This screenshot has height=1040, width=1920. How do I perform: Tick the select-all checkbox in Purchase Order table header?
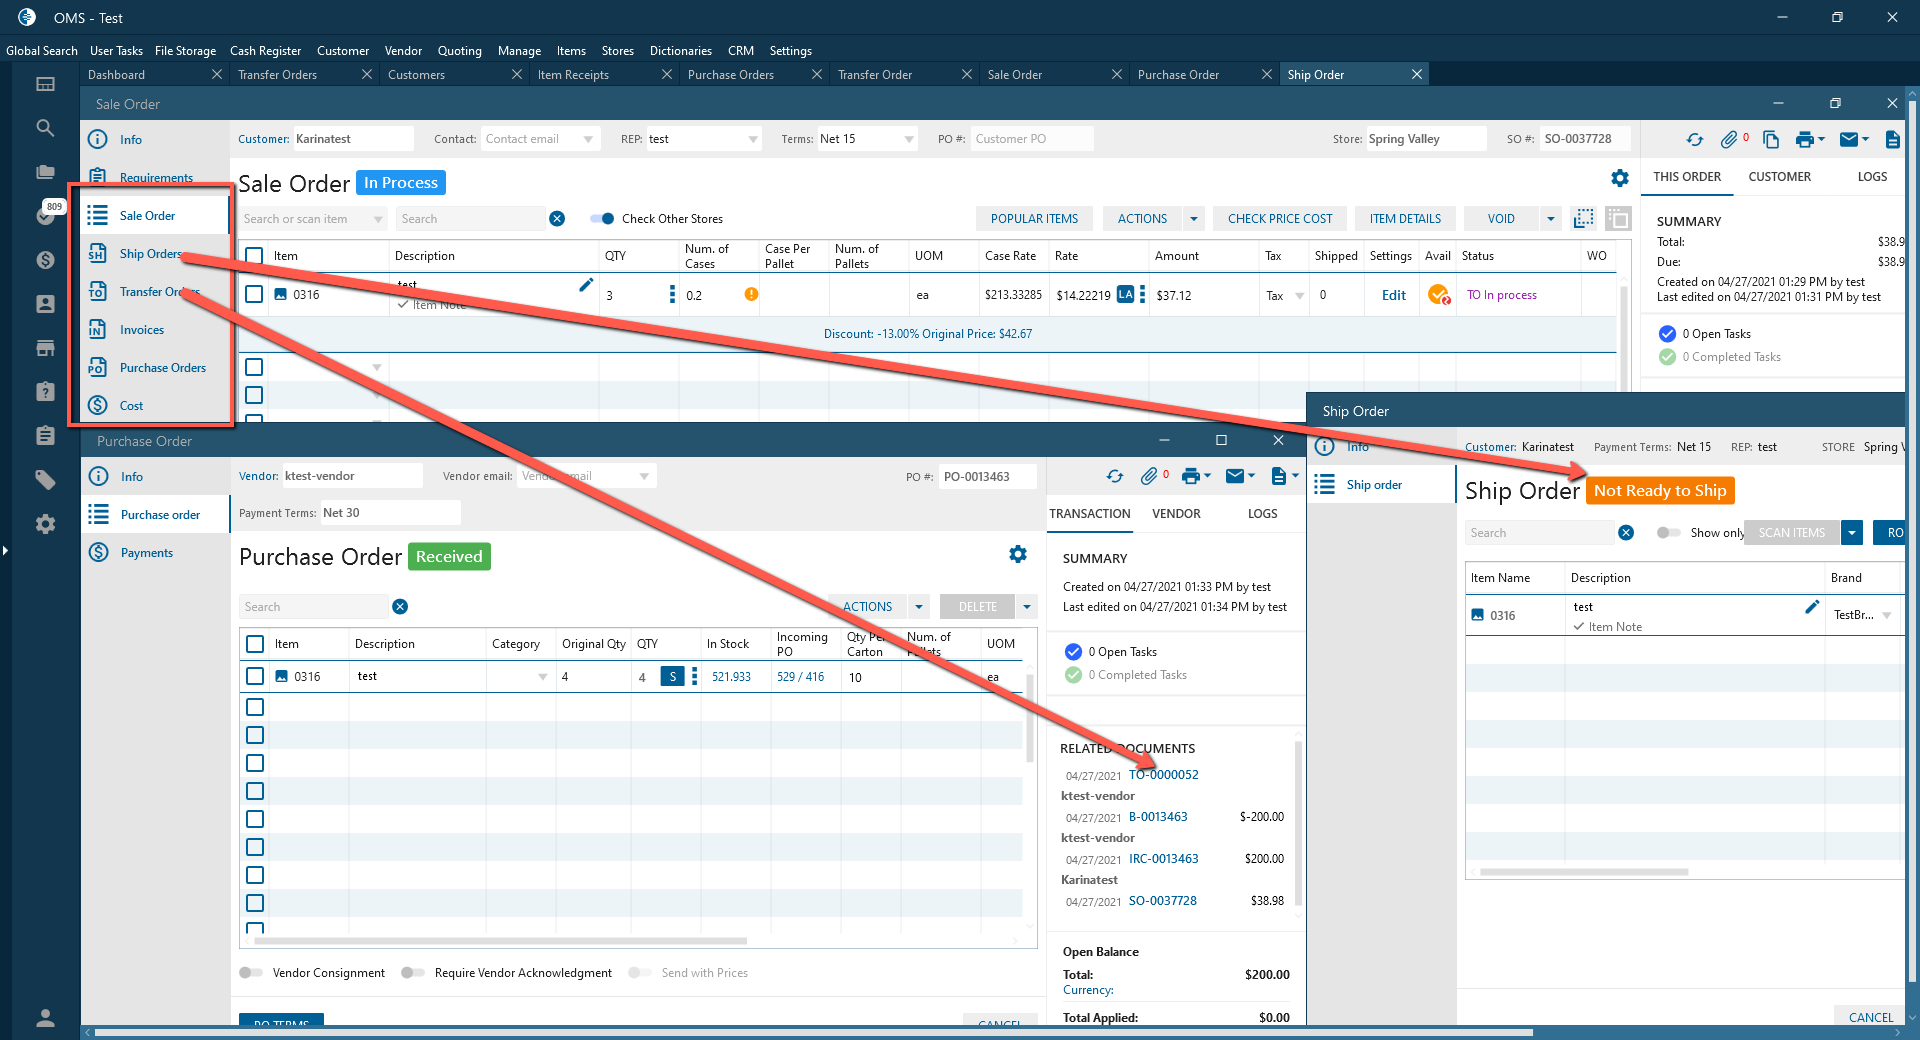(x=255, y=644)
